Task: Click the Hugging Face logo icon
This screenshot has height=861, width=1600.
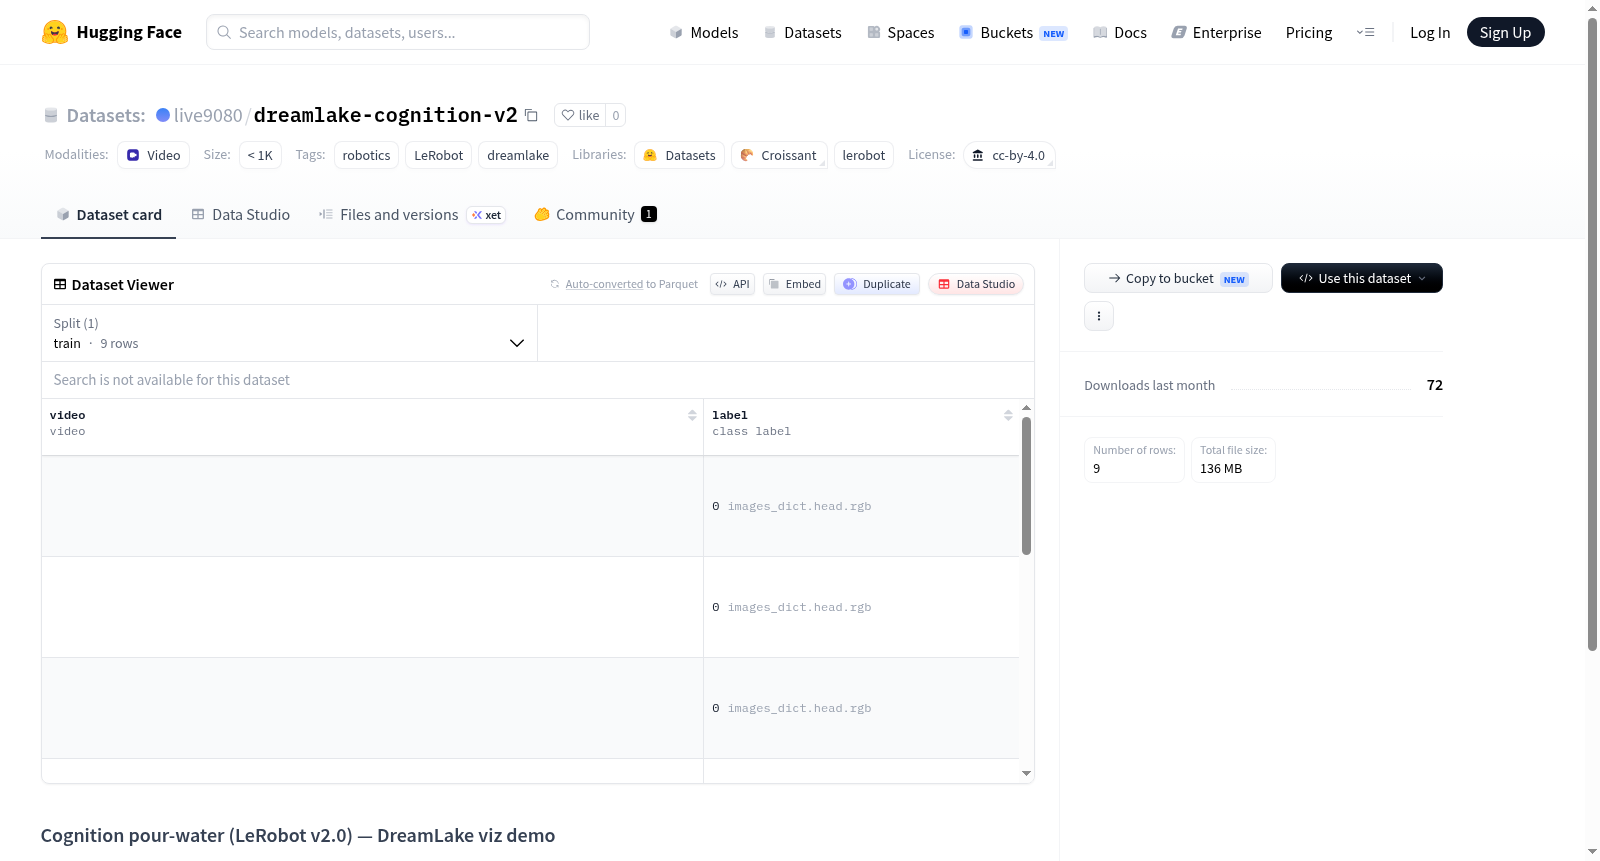Action: click(55, 32)
